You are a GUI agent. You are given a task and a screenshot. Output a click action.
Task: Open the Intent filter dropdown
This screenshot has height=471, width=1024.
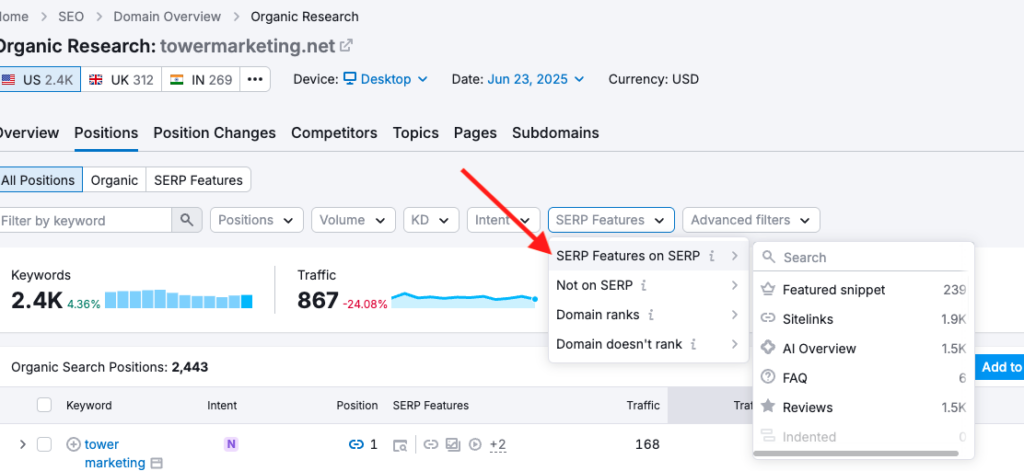click(504, 220)
